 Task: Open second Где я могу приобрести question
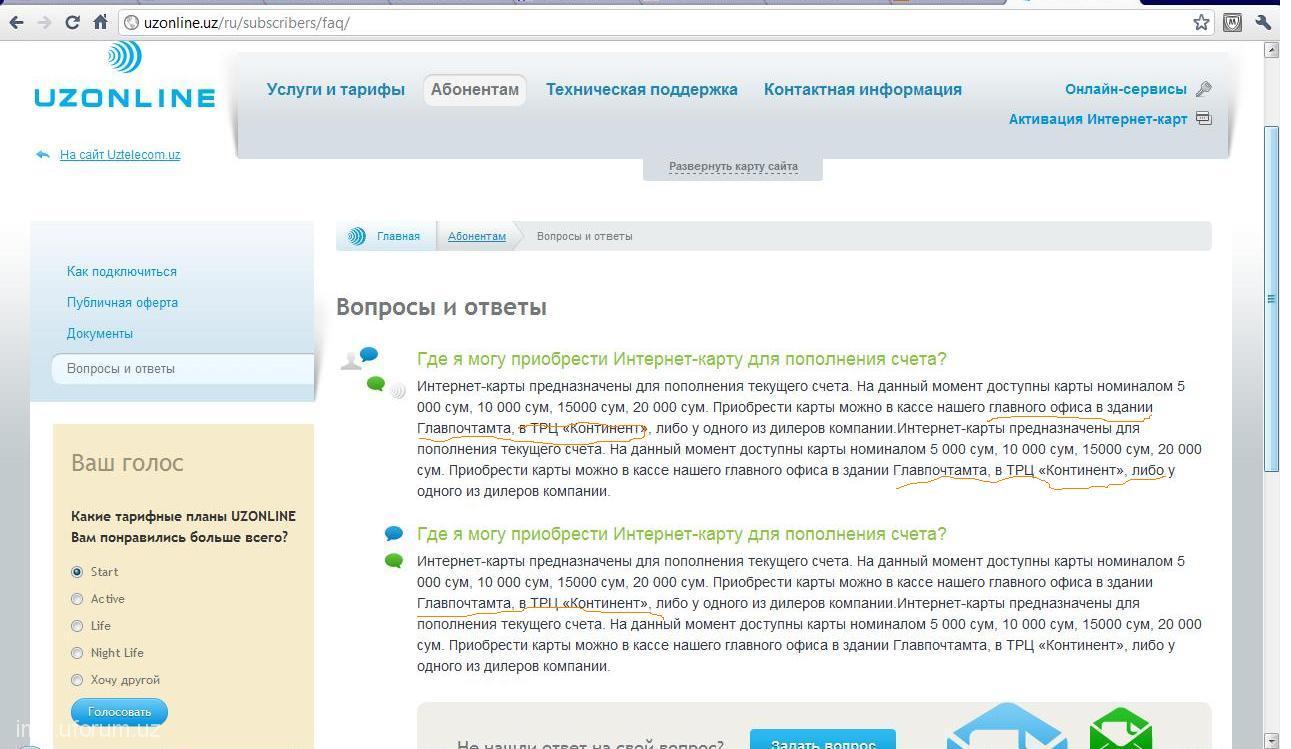(682, 534)
